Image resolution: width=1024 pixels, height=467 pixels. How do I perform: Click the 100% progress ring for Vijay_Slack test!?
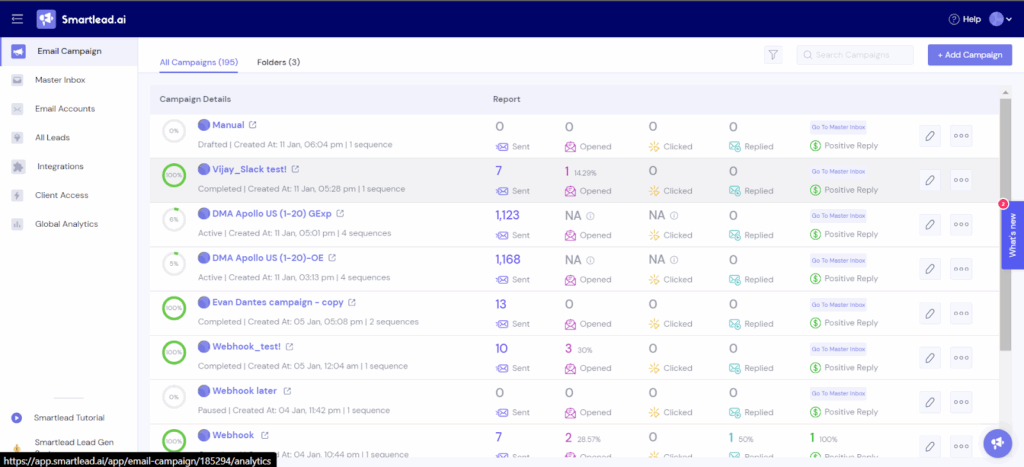[x=175, y=177]
